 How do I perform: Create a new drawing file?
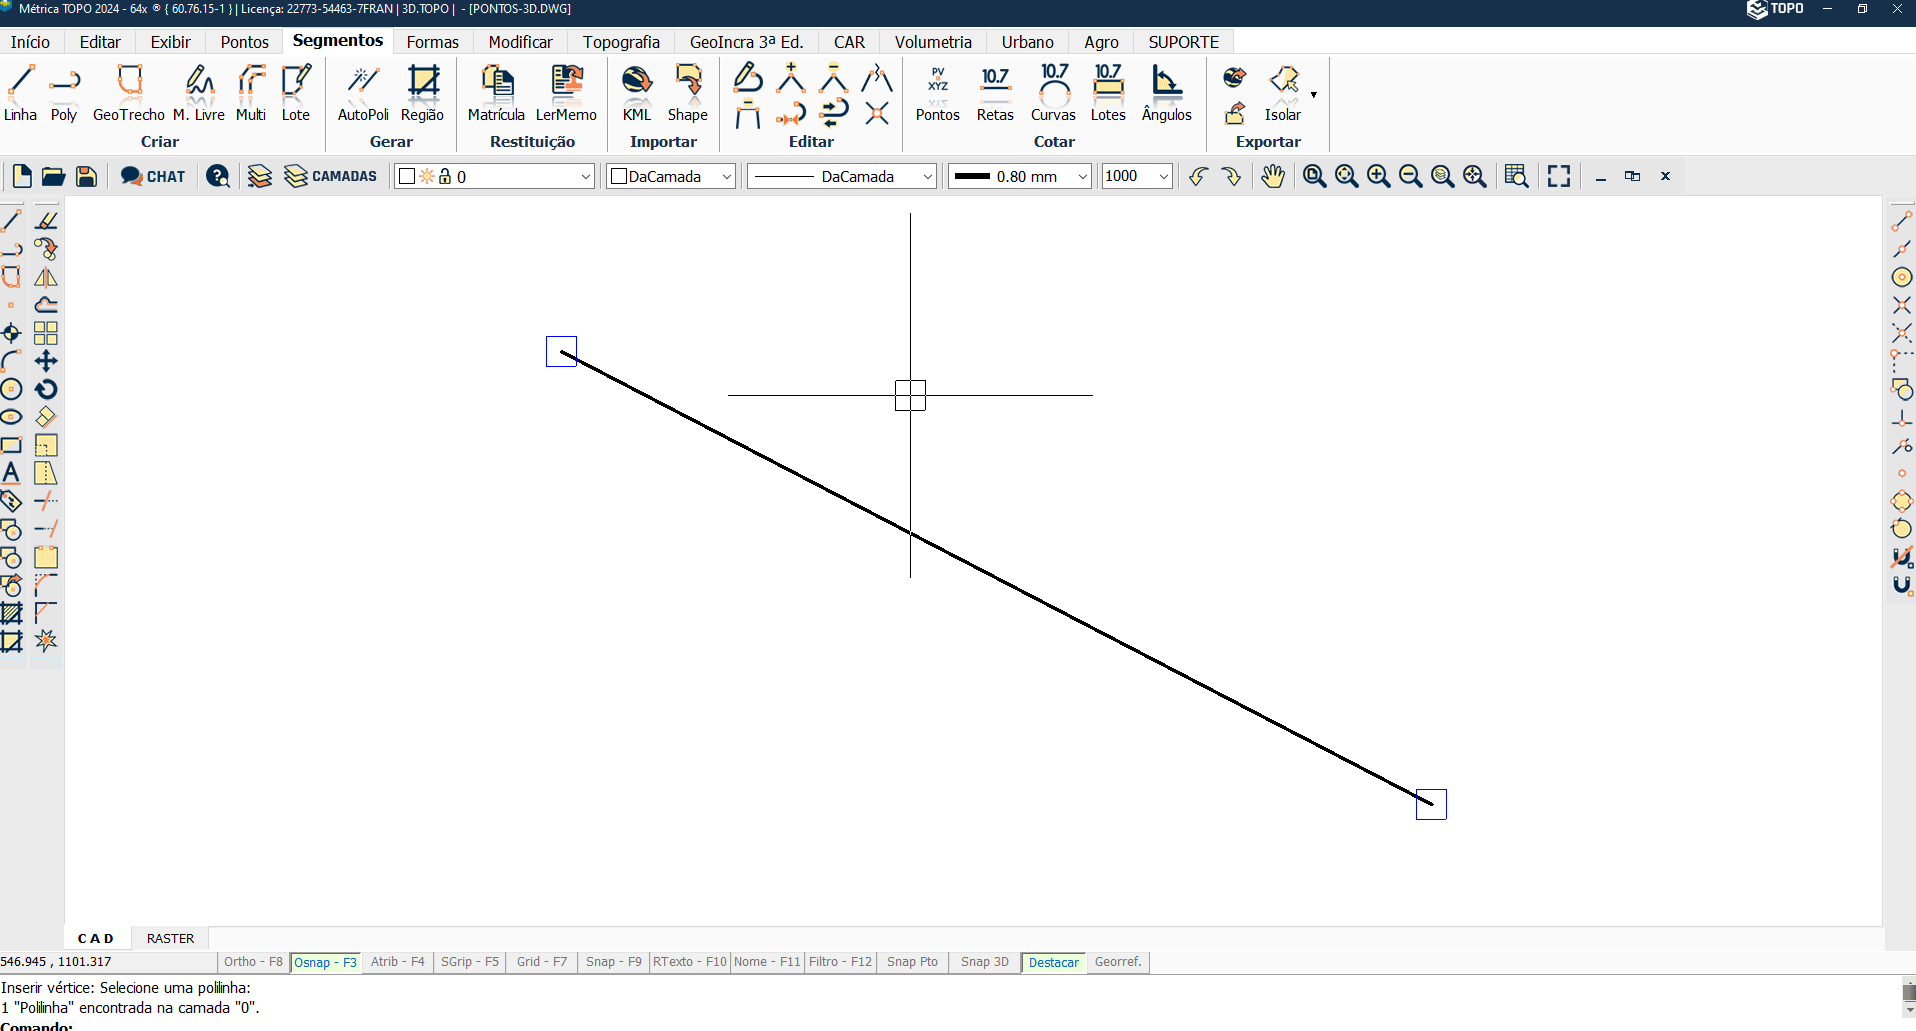(x=22, y=176)
